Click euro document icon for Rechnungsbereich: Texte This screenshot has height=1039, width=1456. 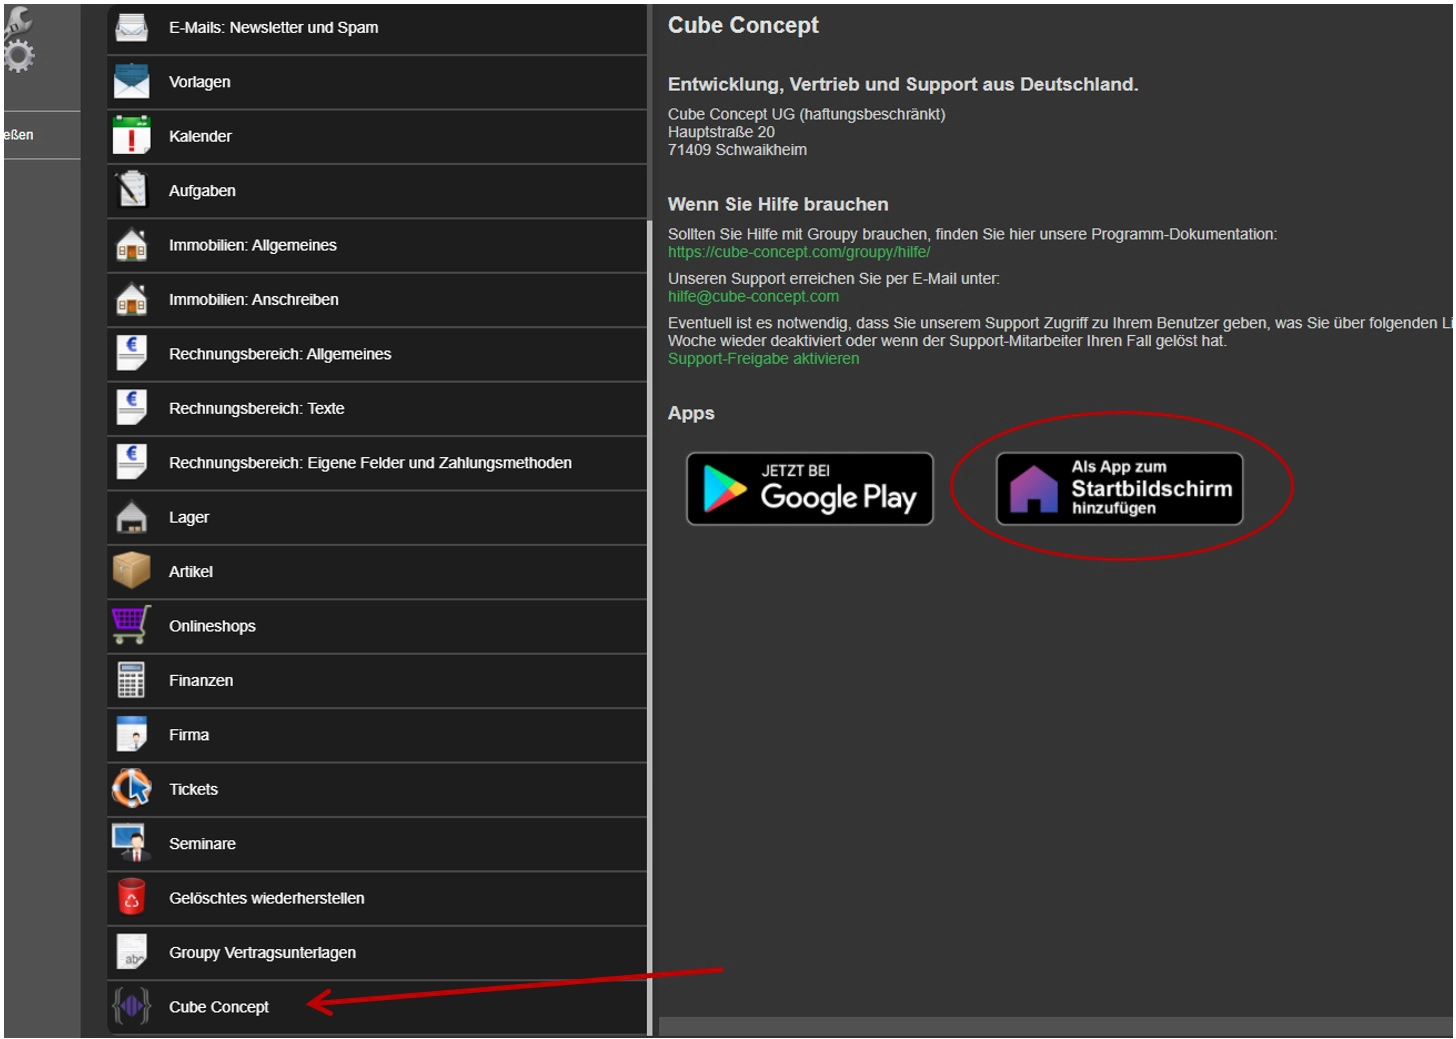(131, 408)
